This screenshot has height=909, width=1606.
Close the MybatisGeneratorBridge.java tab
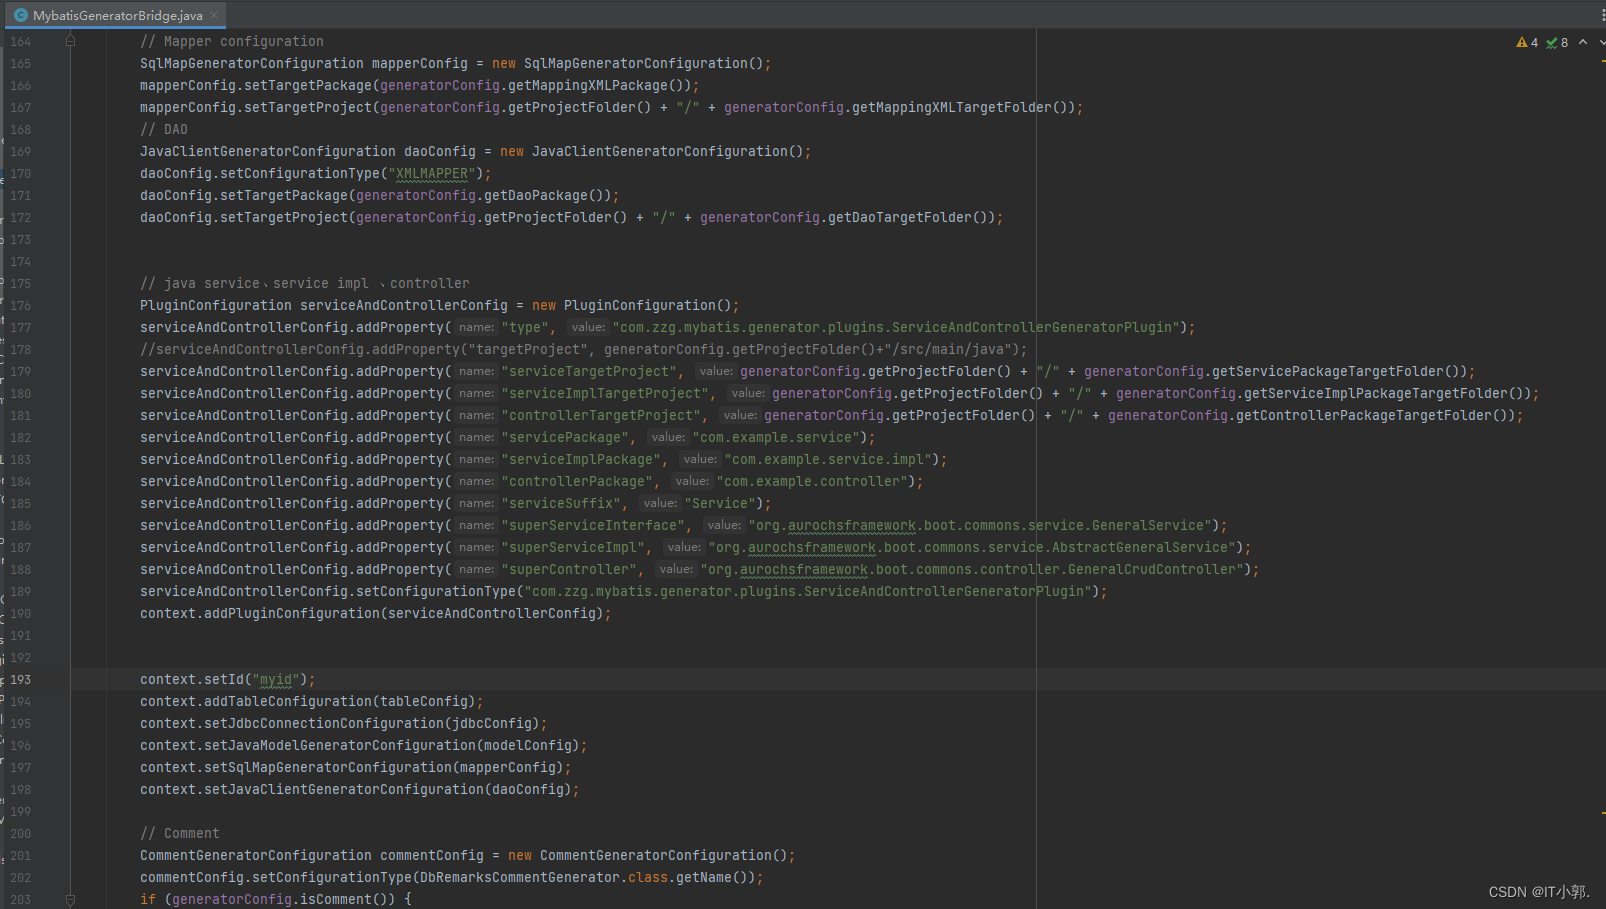[214, 15]
